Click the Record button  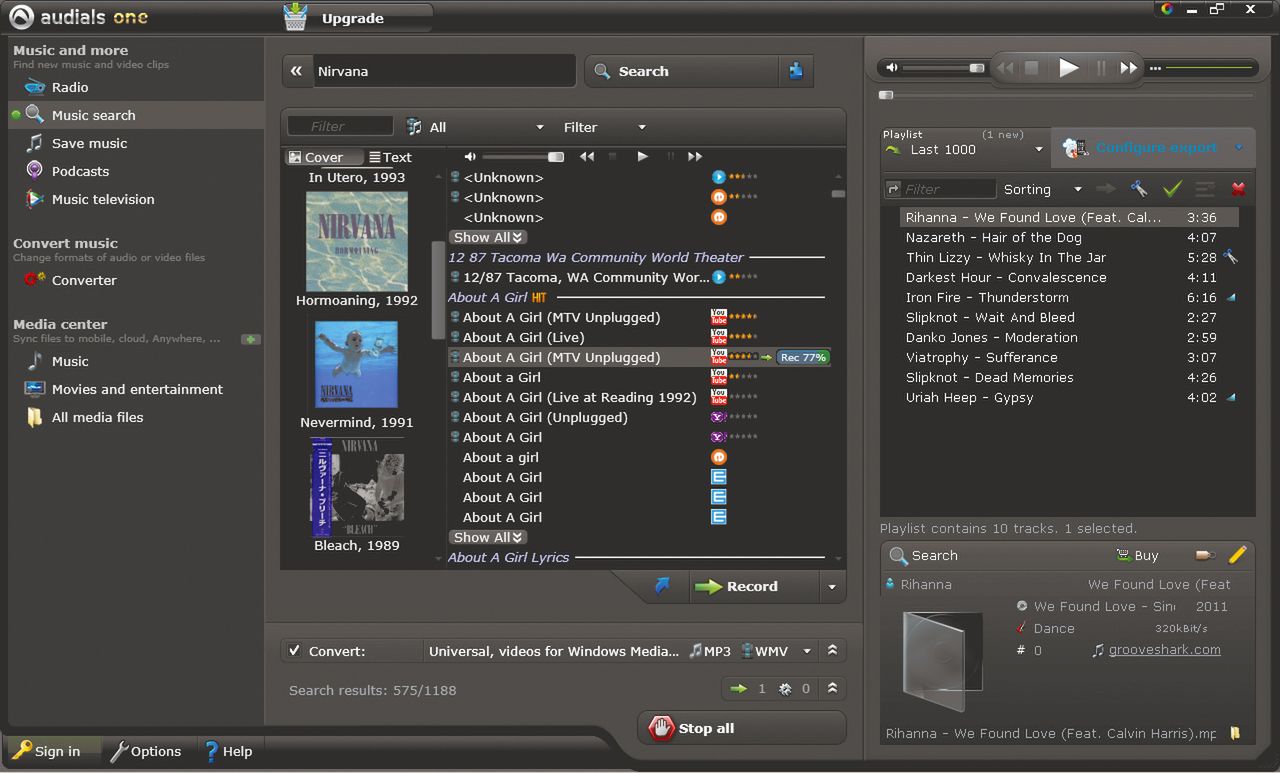click(752, 587)
